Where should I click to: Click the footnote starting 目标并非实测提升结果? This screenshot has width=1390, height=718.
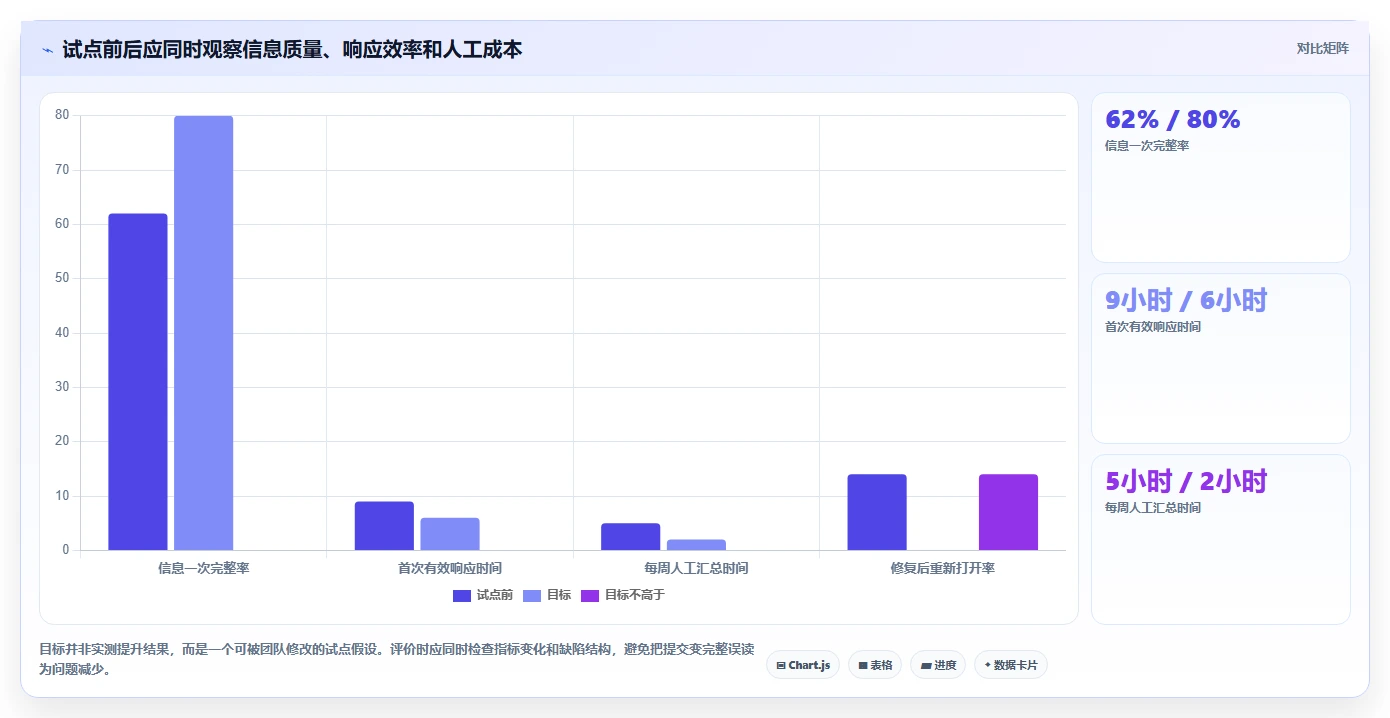(x=396, y=660)
